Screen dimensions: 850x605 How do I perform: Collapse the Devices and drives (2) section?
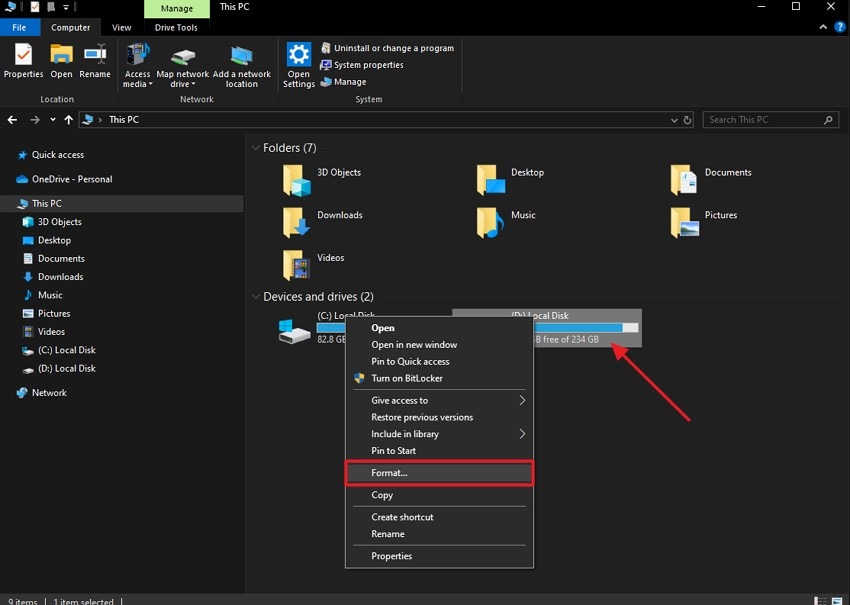(x=255, y=297)
